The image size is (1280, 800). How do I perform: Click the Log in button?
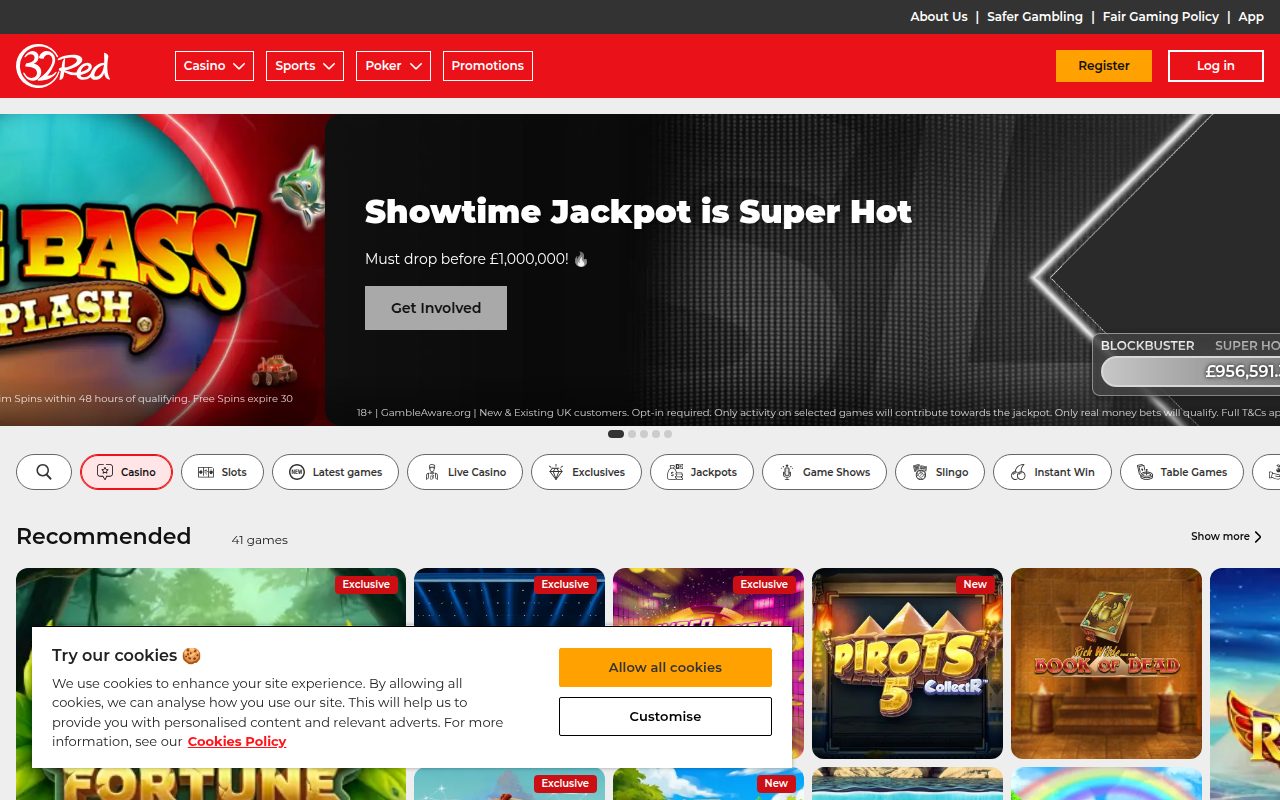pyautogui.click(x=1216, y=66)
